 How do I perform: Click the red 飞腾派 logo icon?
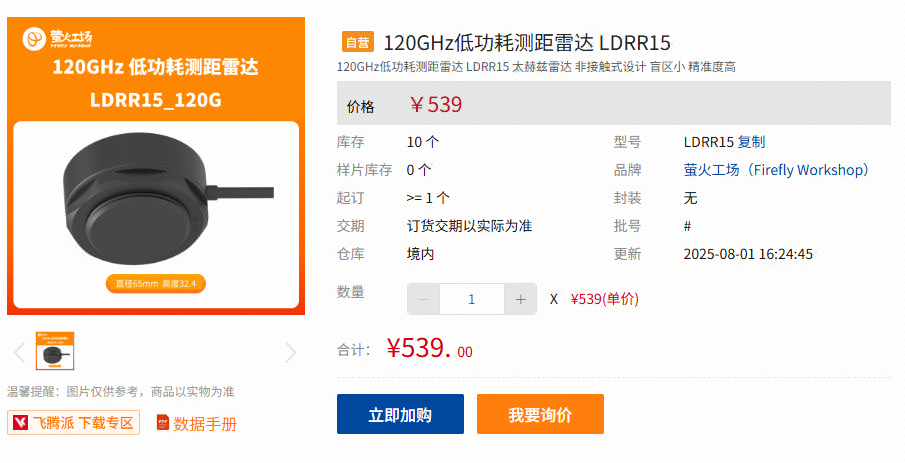point(20,423)
